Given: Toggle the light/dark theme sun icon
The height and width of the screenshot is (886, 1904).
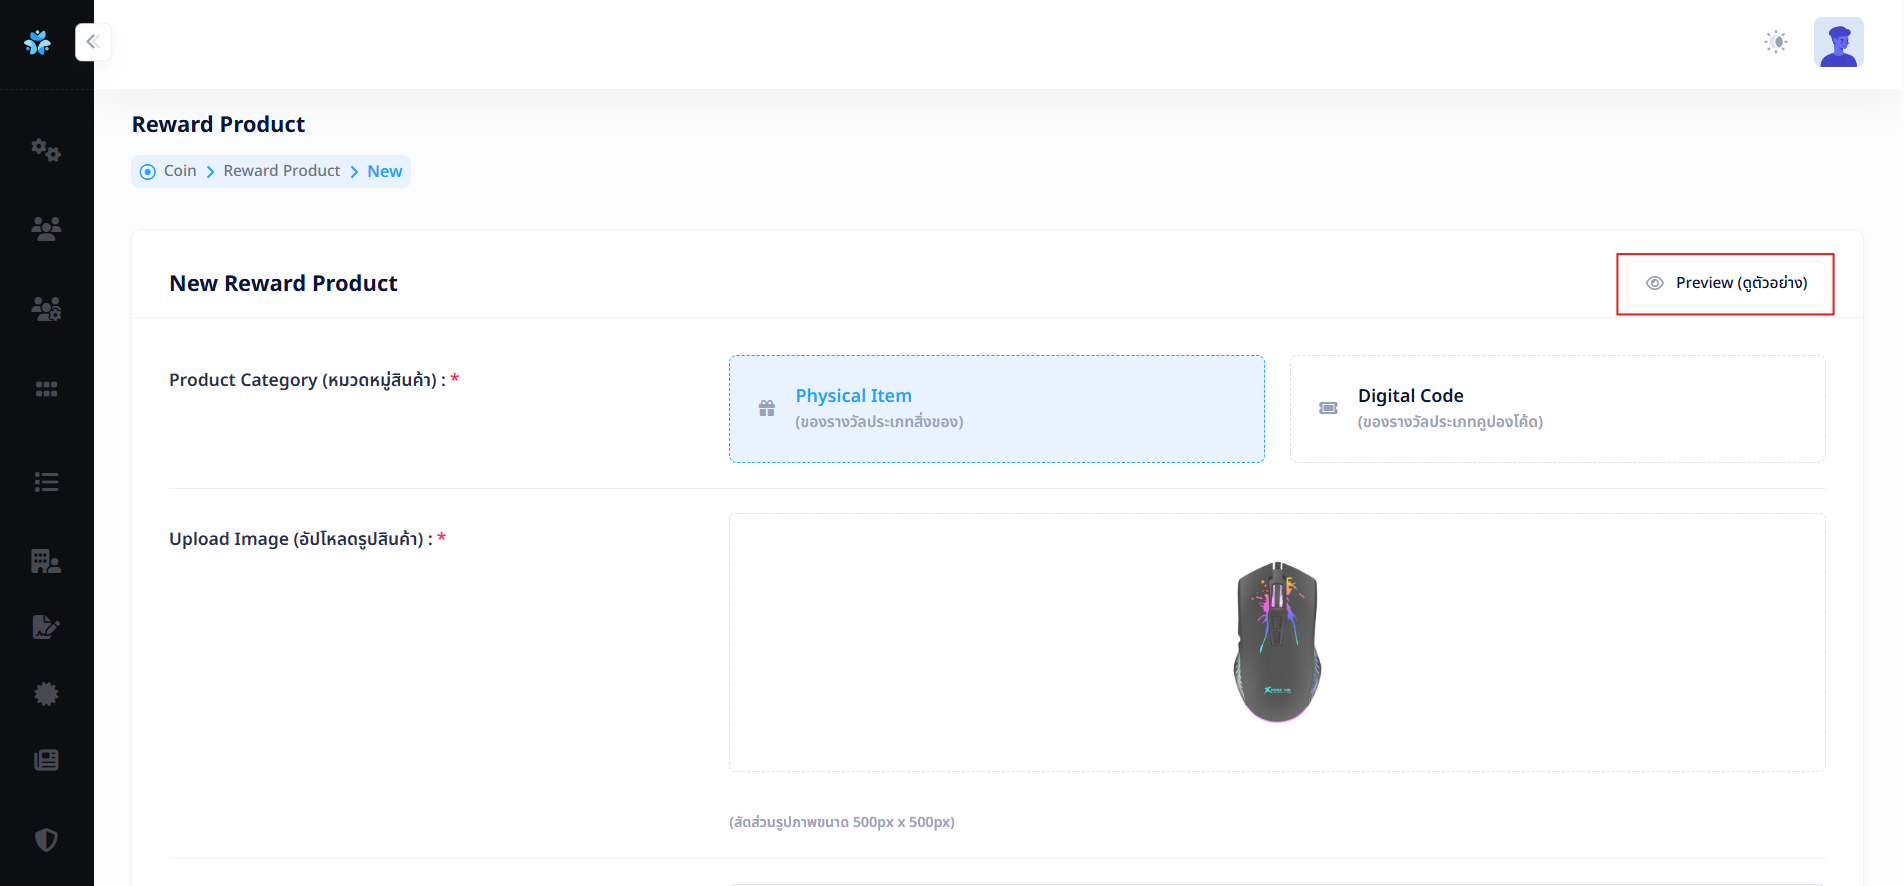Looking at the screenshot, I should [1776, 42].
